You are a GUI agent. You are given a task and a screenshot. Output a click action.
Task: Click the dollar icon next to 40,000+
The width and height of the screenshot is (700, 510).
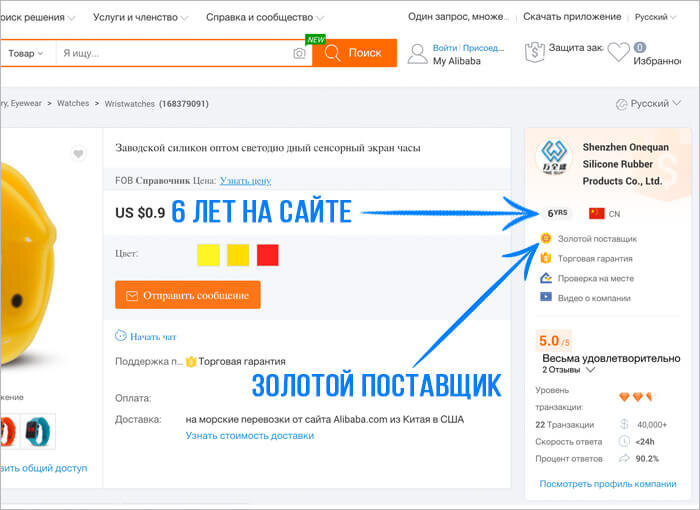(x=624, y=424)
